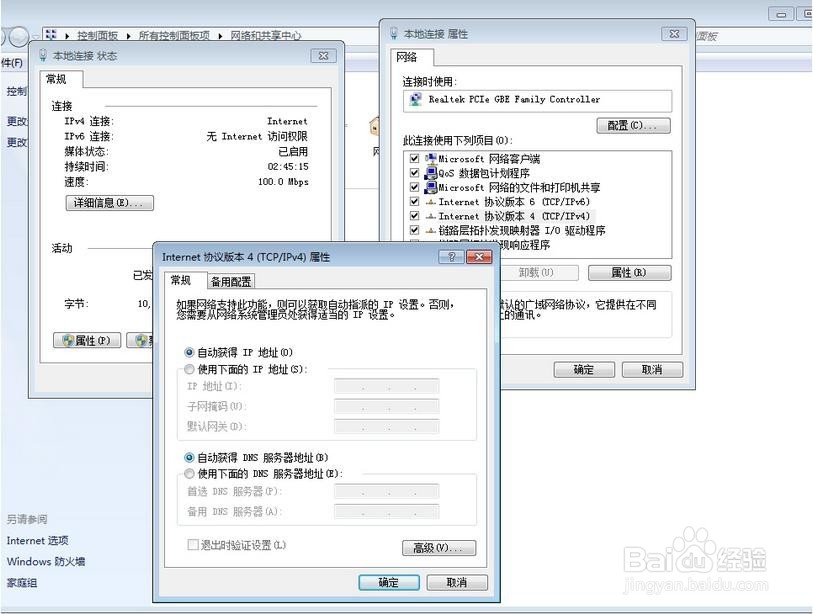The image size is (813, 614).
Task: Click the TCP/IPv6 protocol item icon
Action: pyautogui.click(x=430, y=202)
